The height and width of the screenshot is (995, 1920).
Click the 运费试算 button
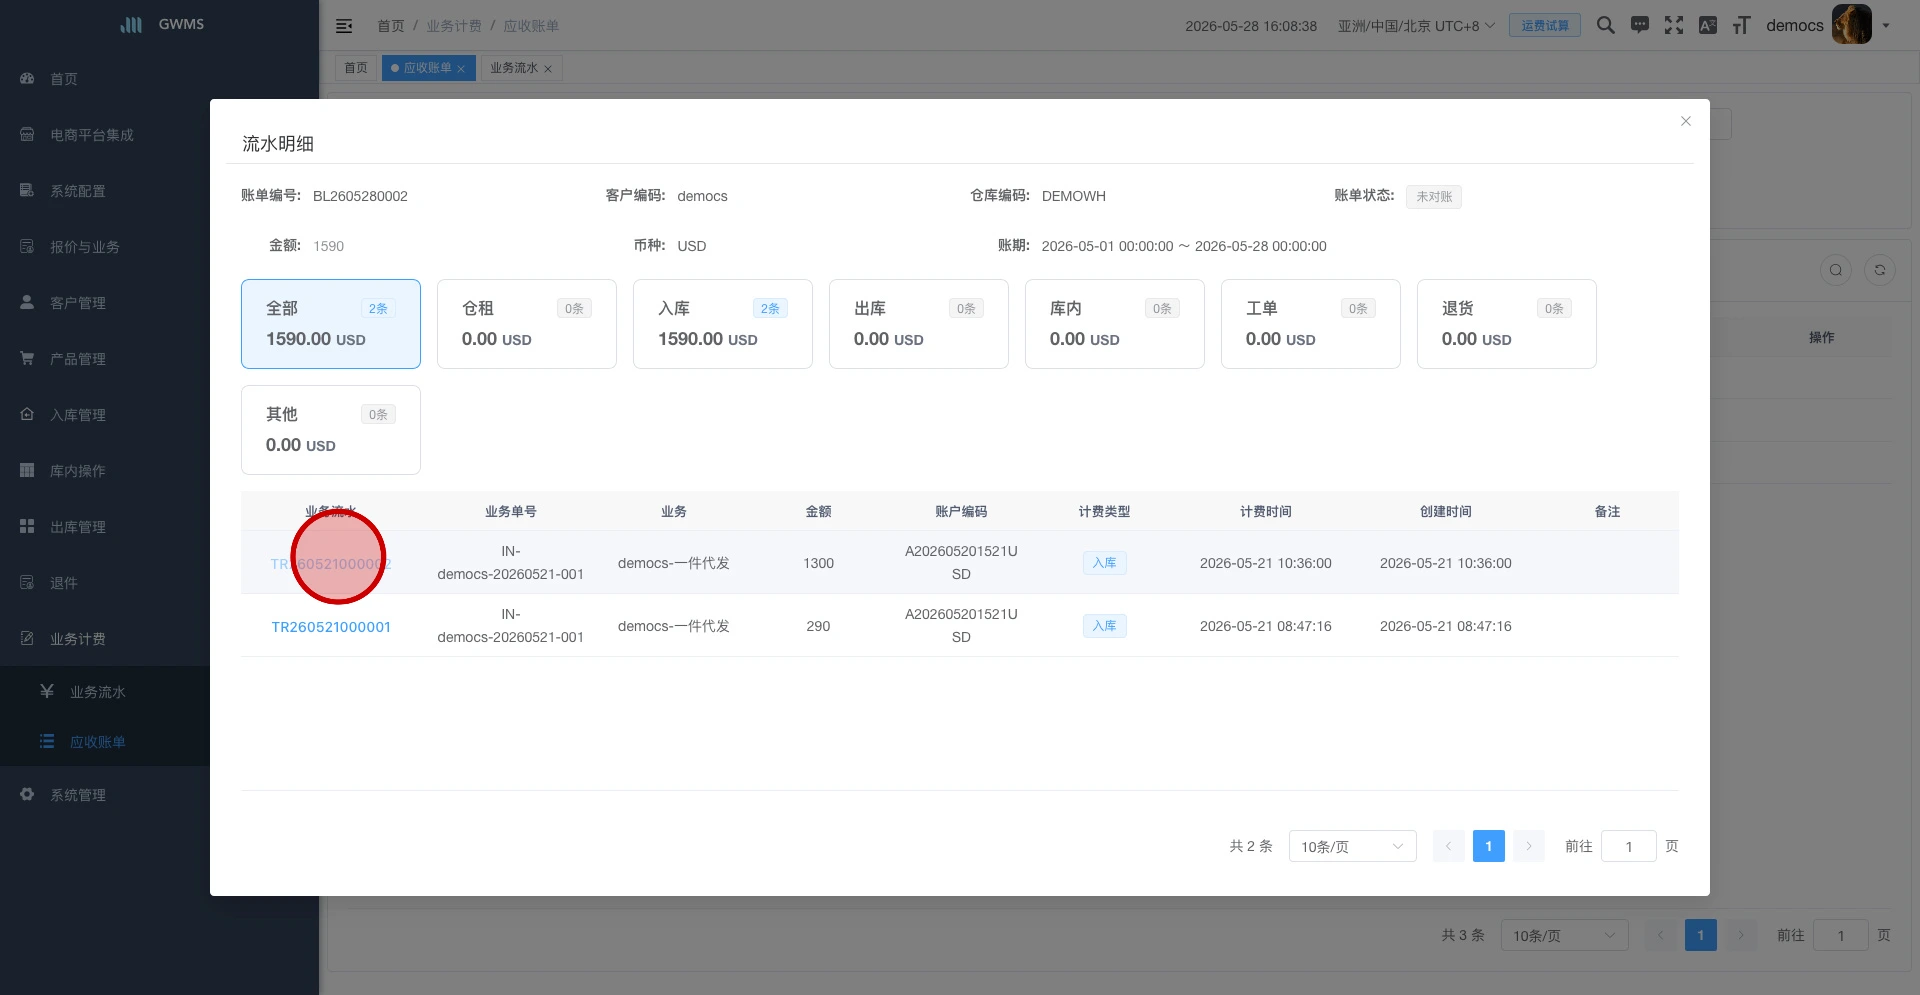pos(1545,26)
